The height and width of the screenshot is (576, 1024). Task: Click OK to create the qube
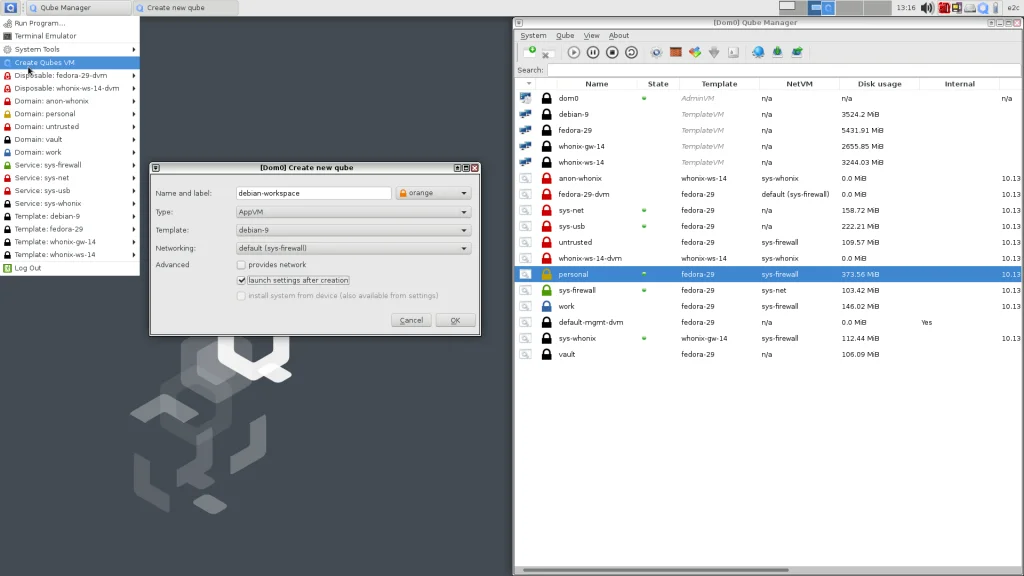click(x=455, y=321)
